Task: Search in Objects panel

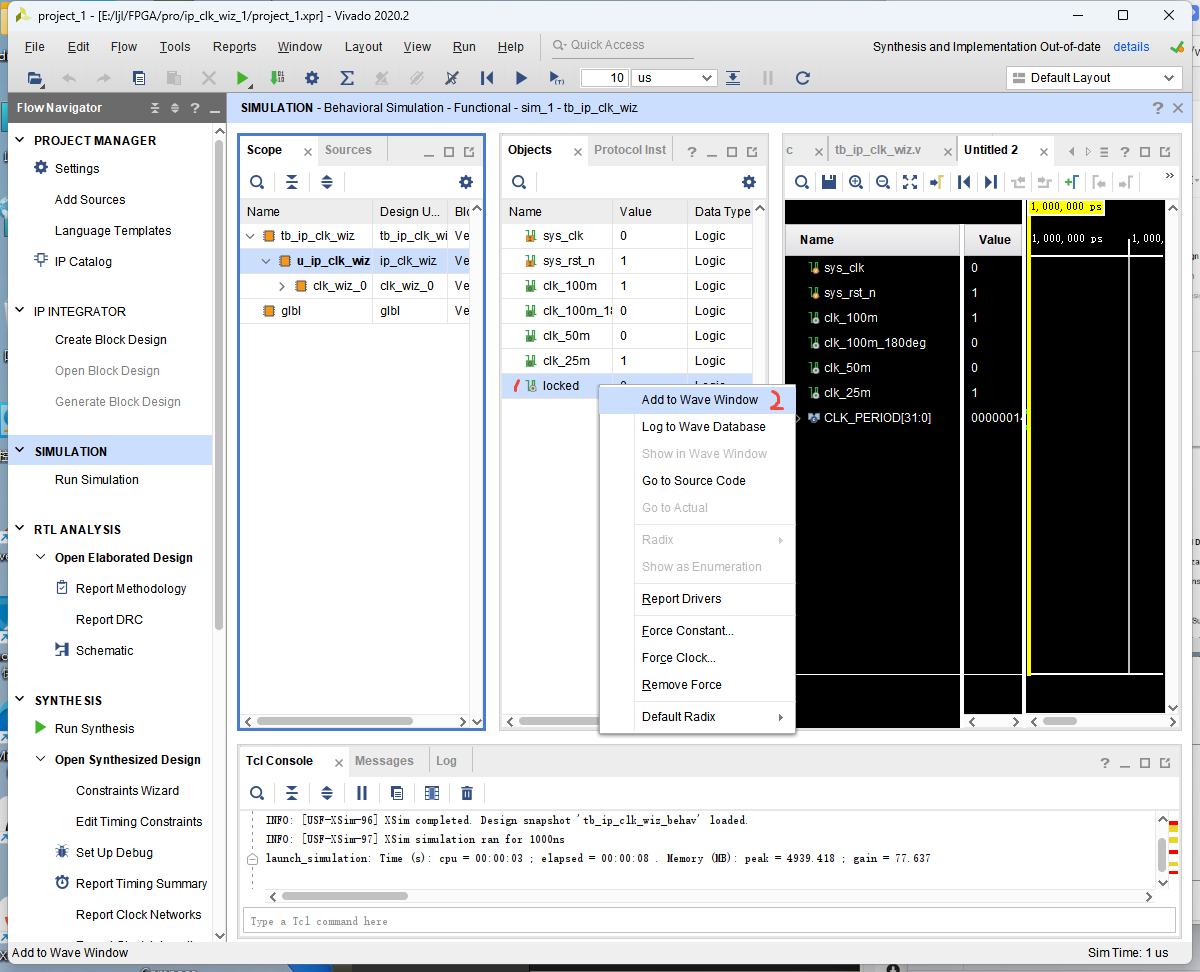Action: coord(519,182)
